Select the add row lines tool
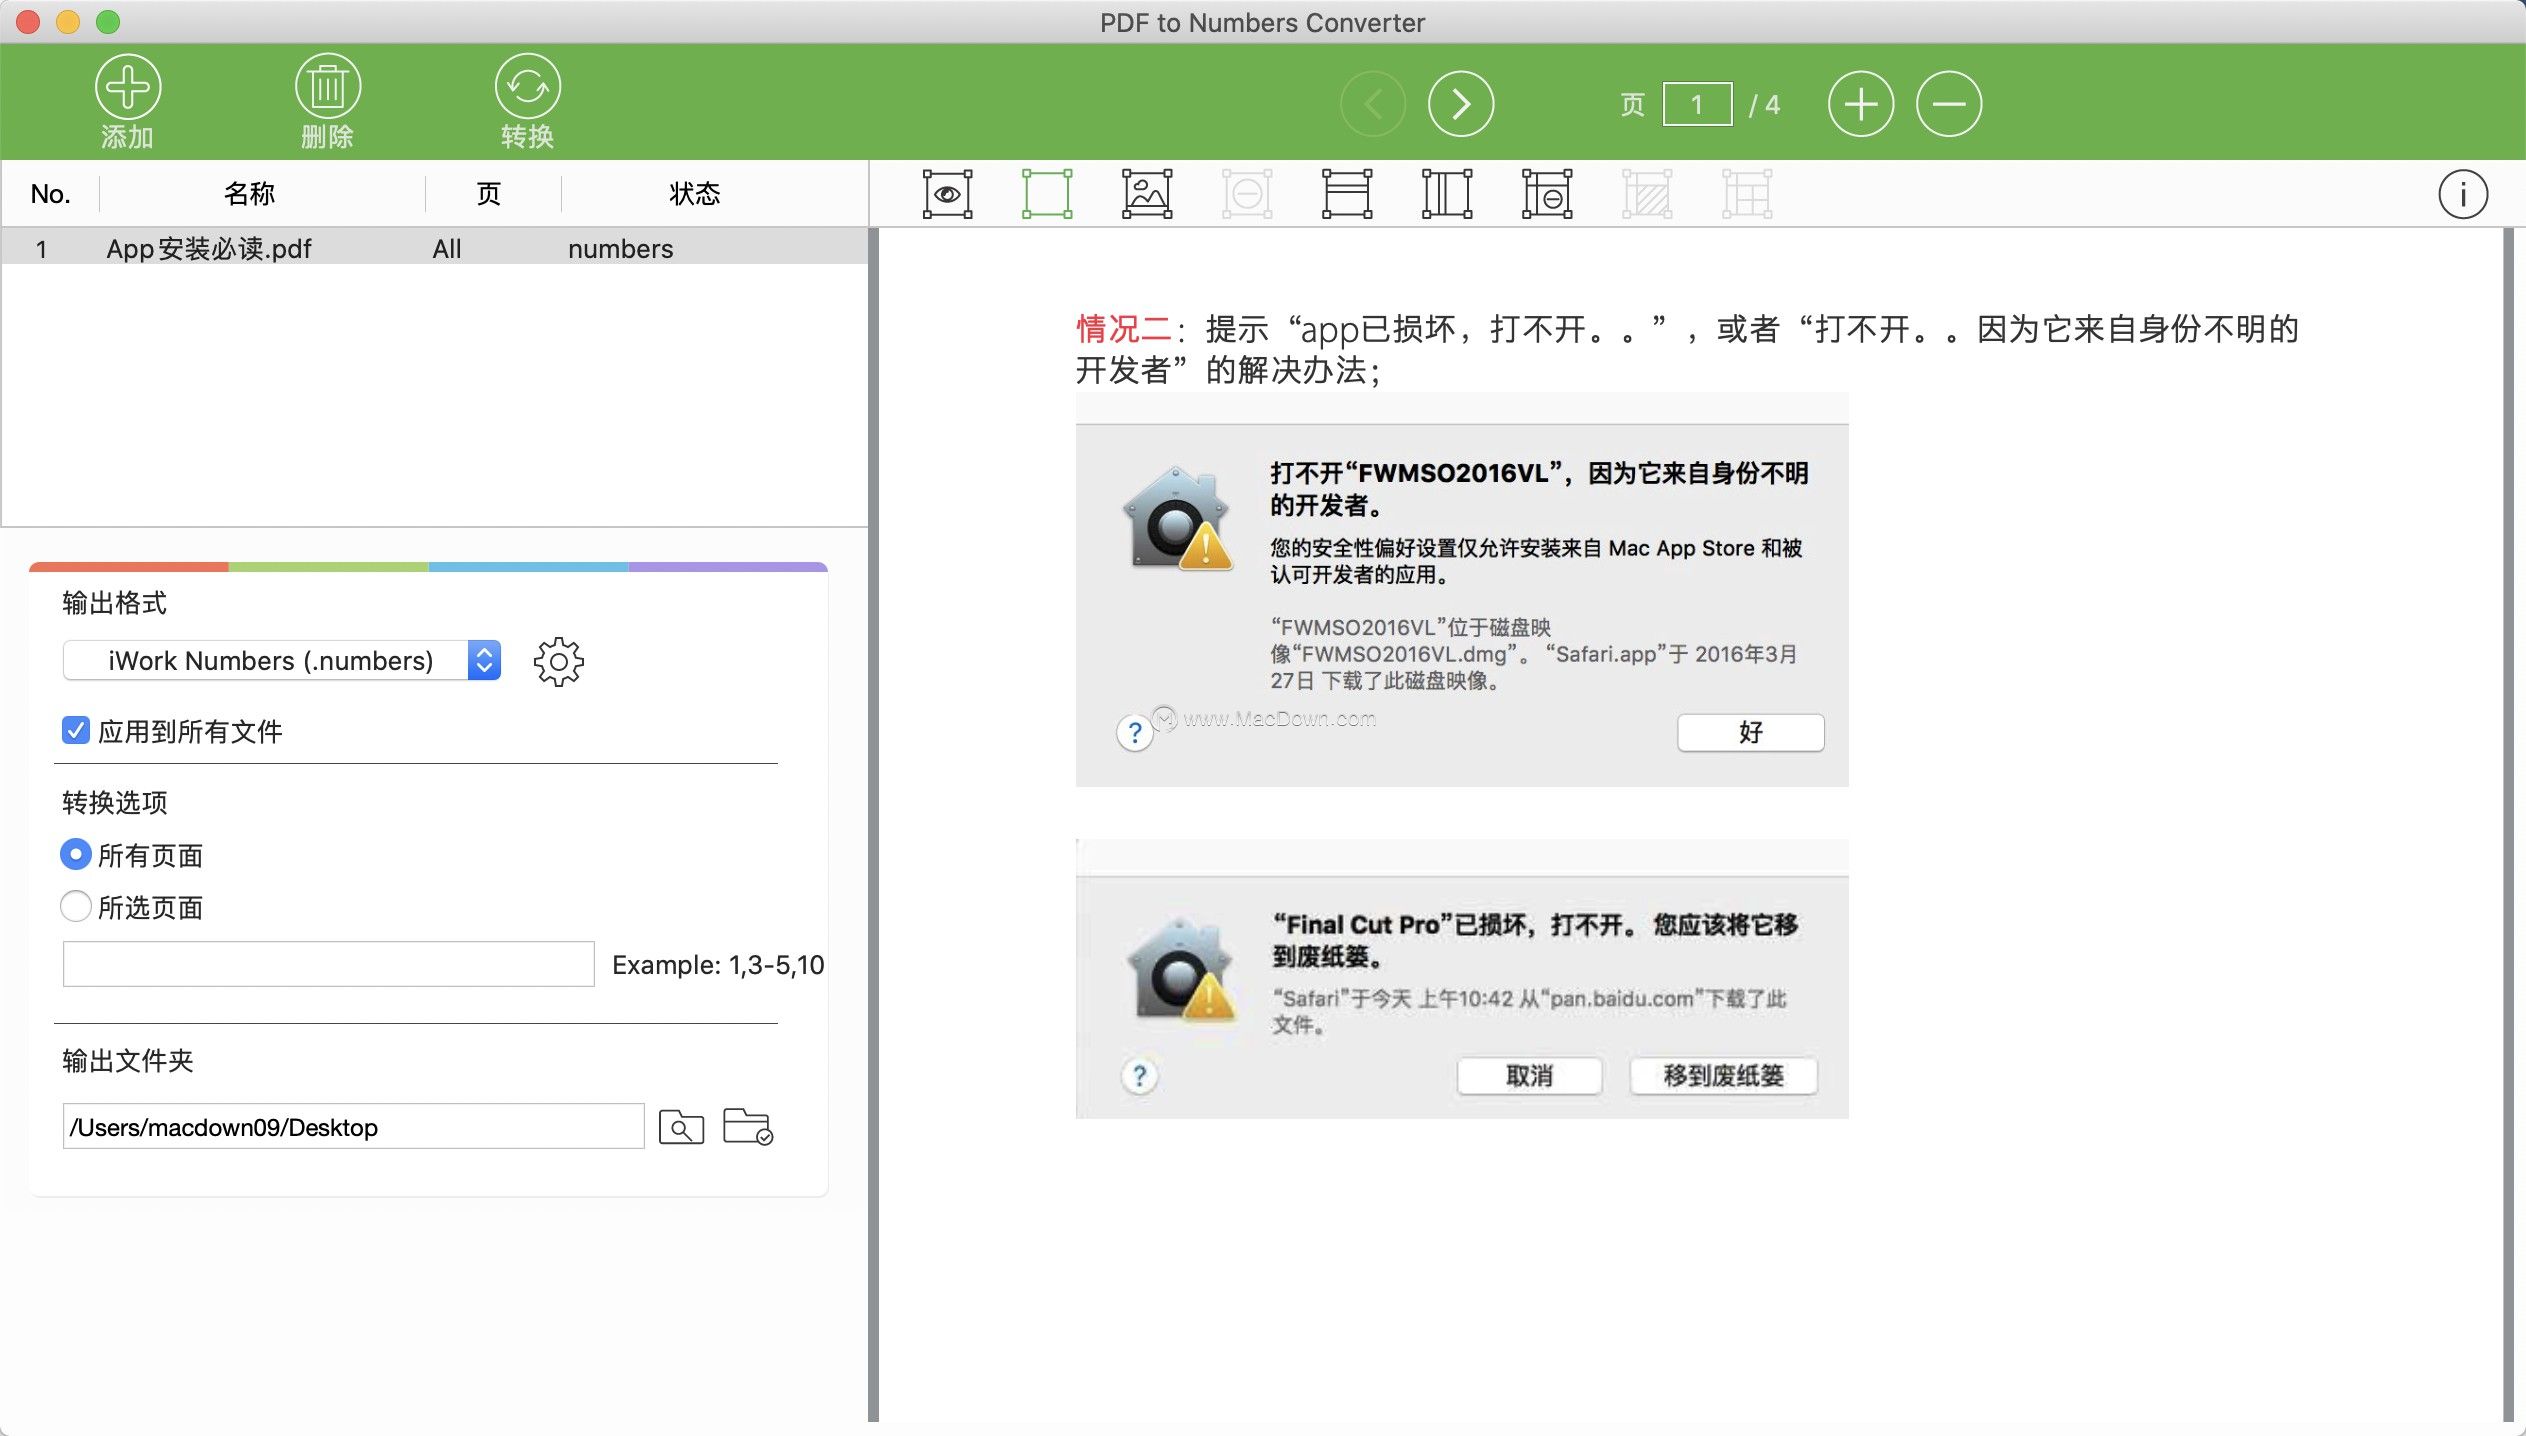This screenshot has height=1436, width=2526. (1347, 194)
